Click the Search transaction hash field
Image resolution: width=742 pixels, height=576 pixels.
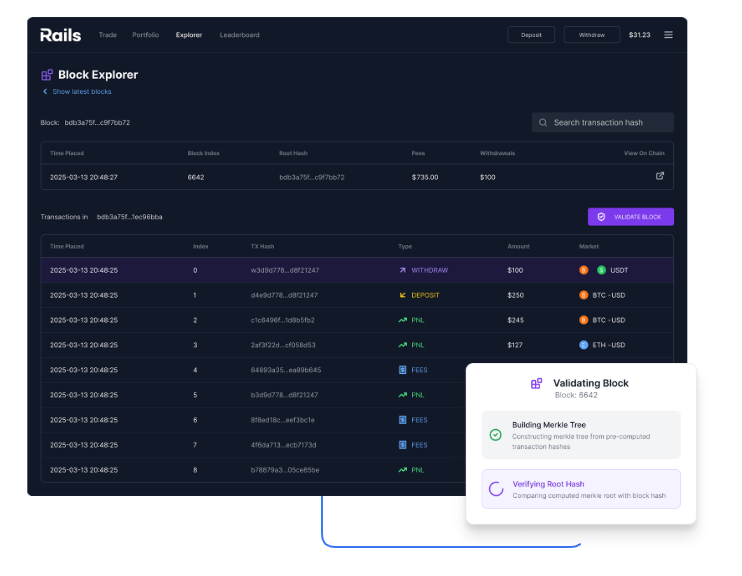coord(602,123)
